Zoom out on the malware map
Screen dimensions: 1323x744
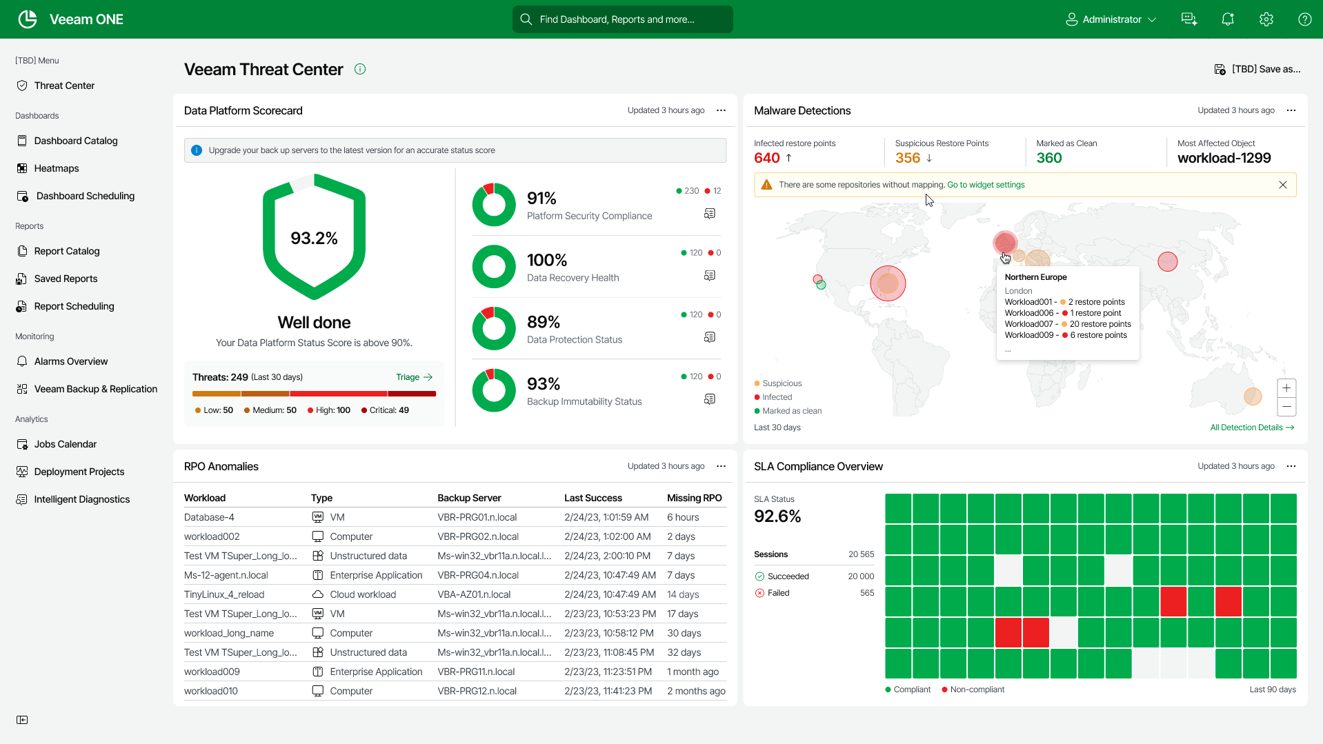coord(1286,407)
